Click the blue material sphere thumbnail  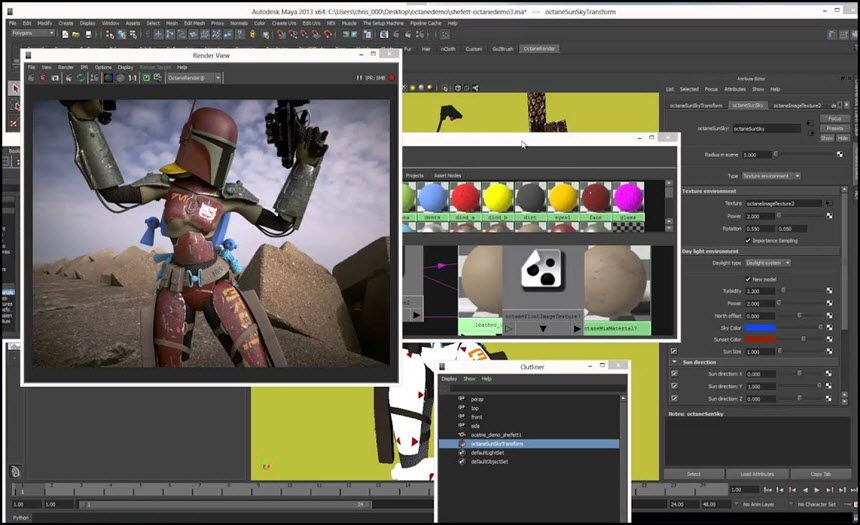click(433, 198)
